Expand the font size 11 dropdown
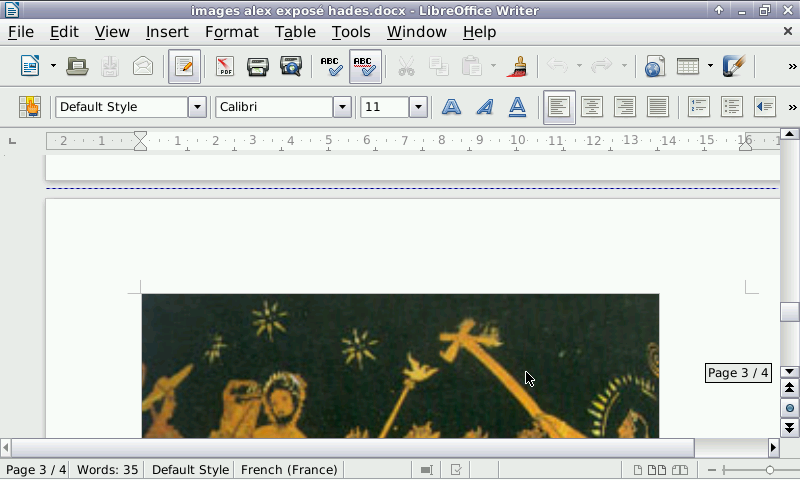800x480 pixels. coord(418,107)
